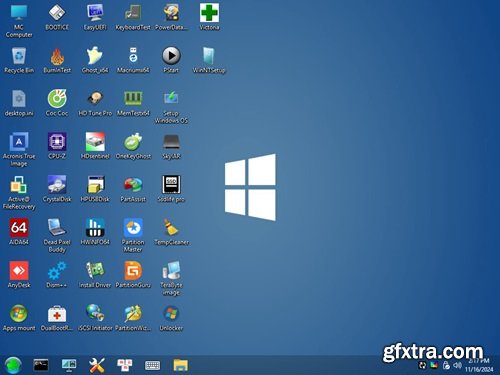Click the taskbar clock showing 11/16/2024
Viewport: 500px width, 375px height.
click(x=479, y=365)
